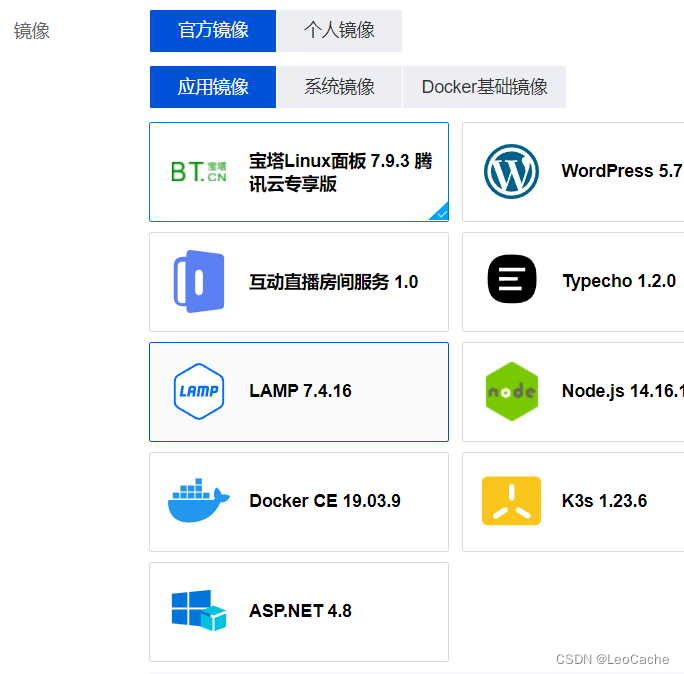
Task: Select the 应用镜像 tab
Action: coord(213,87)
